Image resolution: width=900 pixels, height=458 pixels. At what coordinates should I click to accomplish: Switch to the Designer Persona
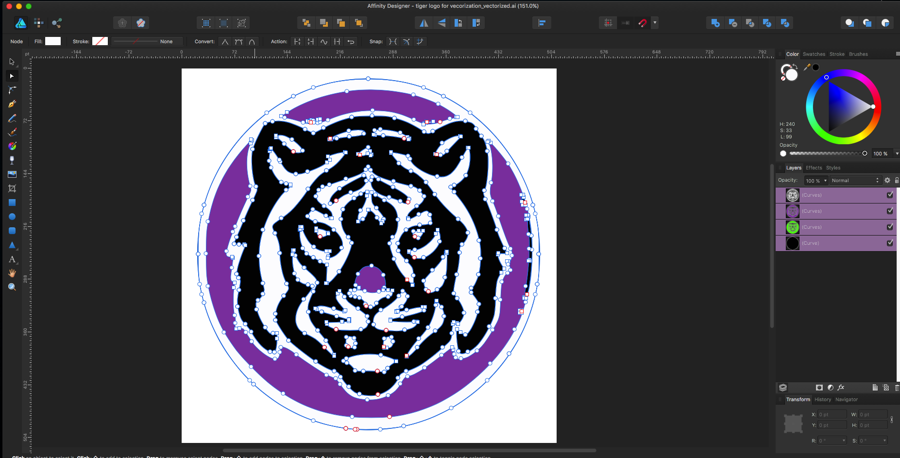tap(21, 23)
